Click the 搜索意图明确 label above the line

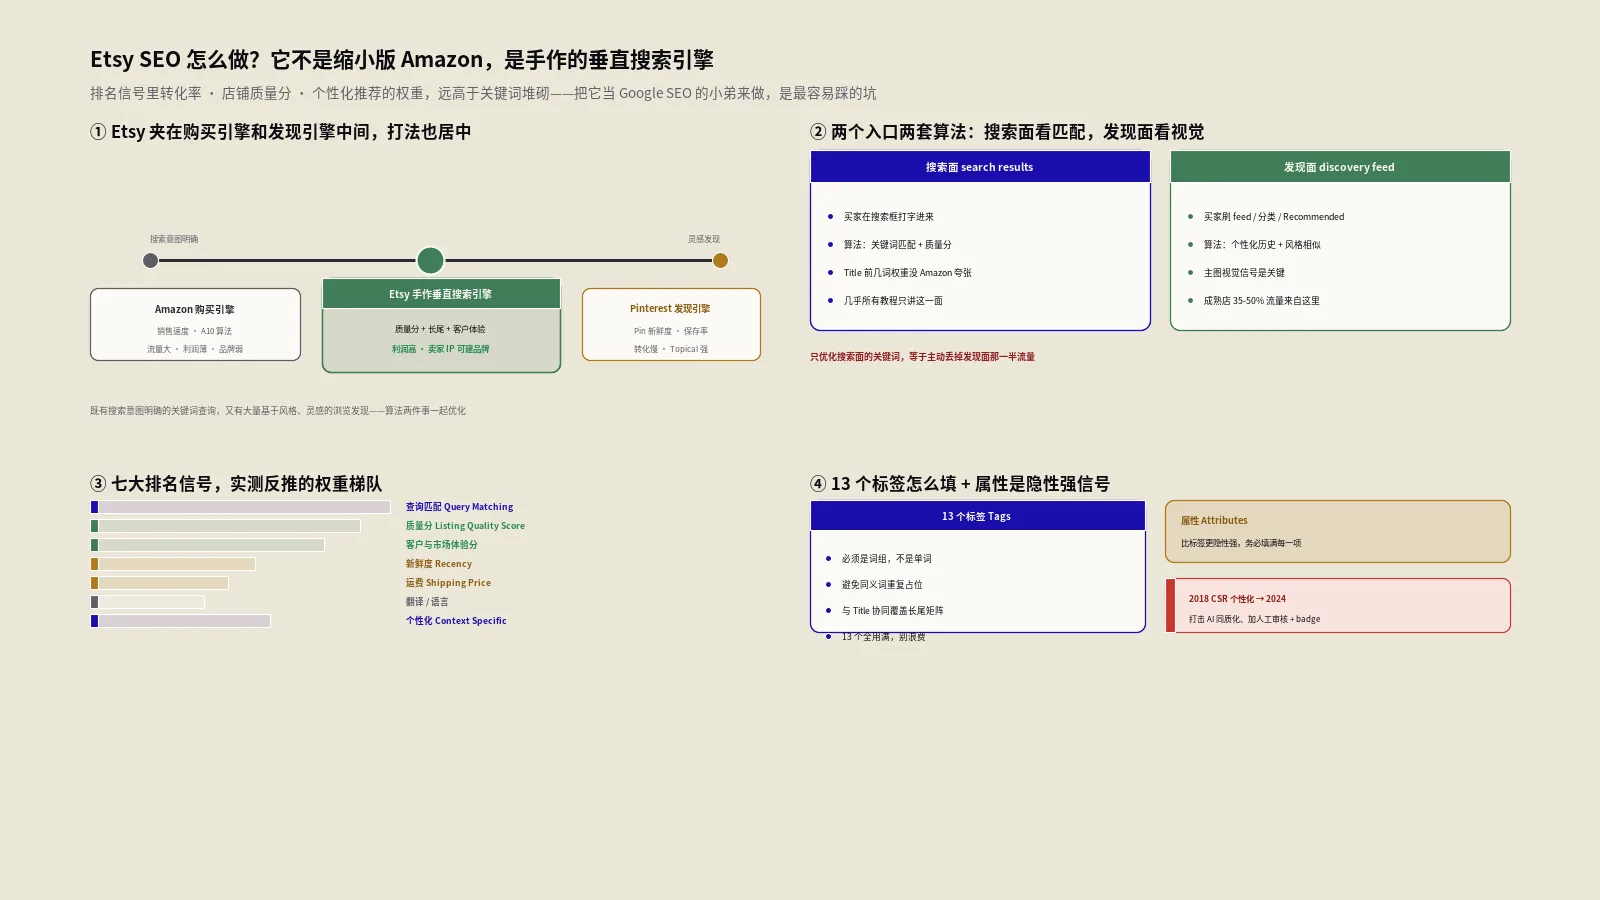pos(174,240)
